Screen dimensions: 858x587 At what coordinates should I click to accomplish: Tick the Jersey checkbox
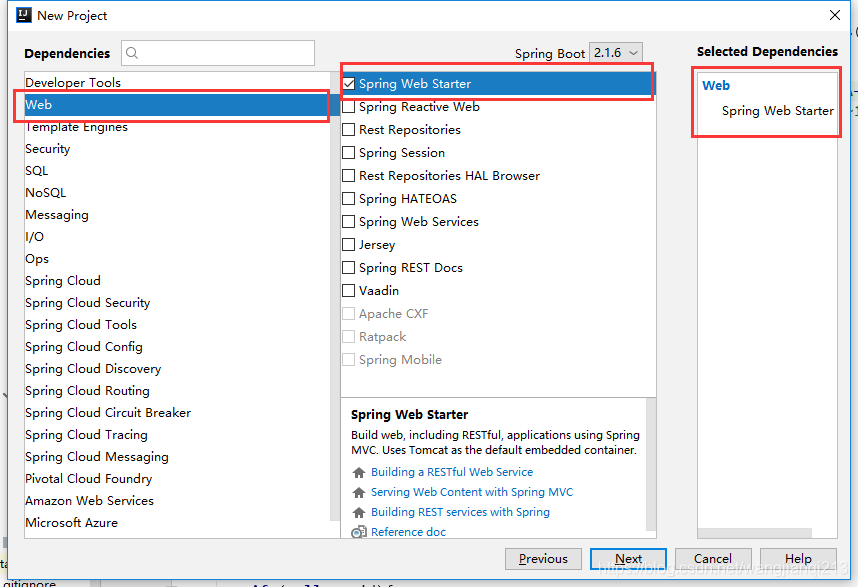point(349,245)
